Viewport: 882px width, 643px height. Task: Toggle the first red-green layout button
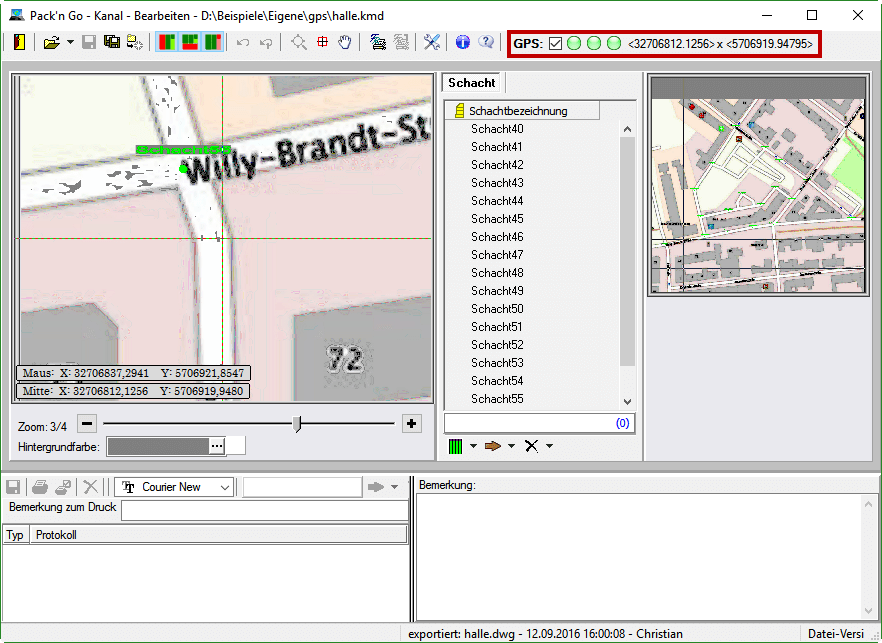[x=167, y=42]
